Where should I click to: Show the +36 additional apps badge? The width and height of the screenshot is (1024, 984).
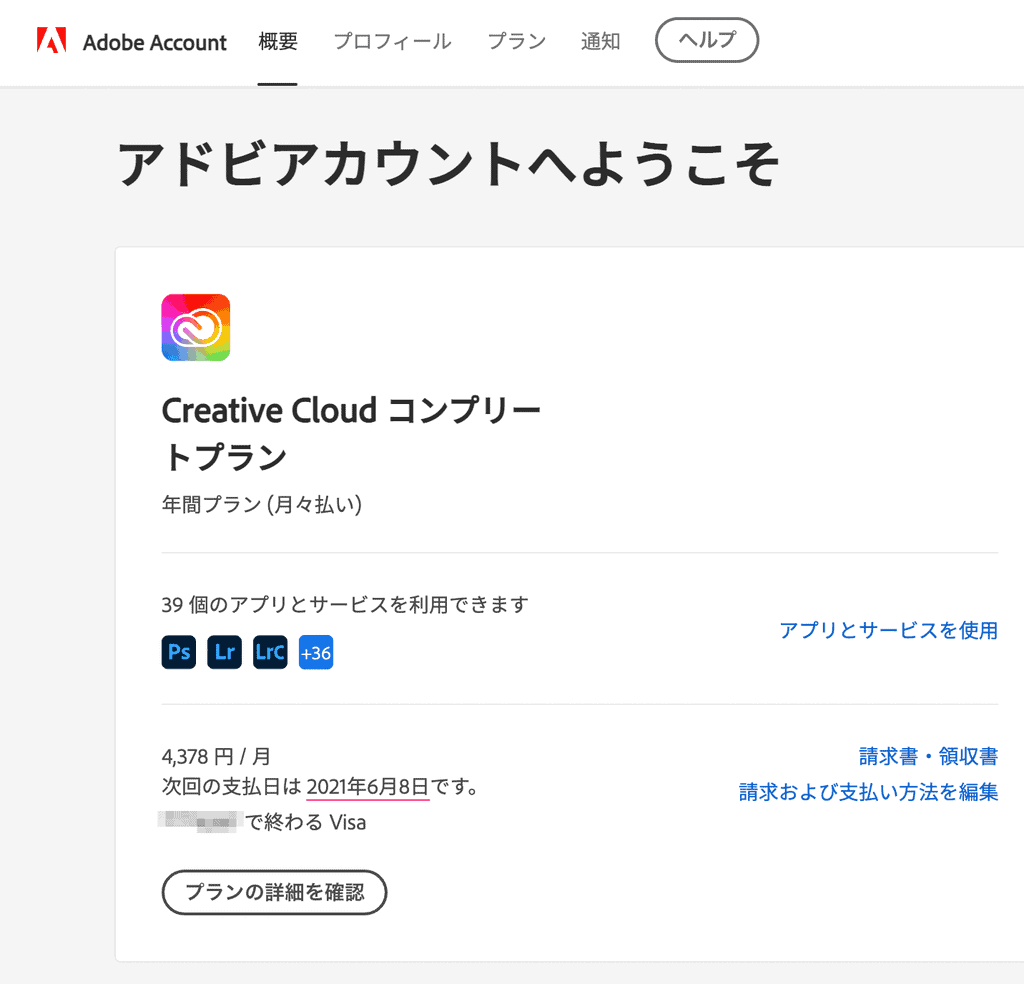(316, 653)
